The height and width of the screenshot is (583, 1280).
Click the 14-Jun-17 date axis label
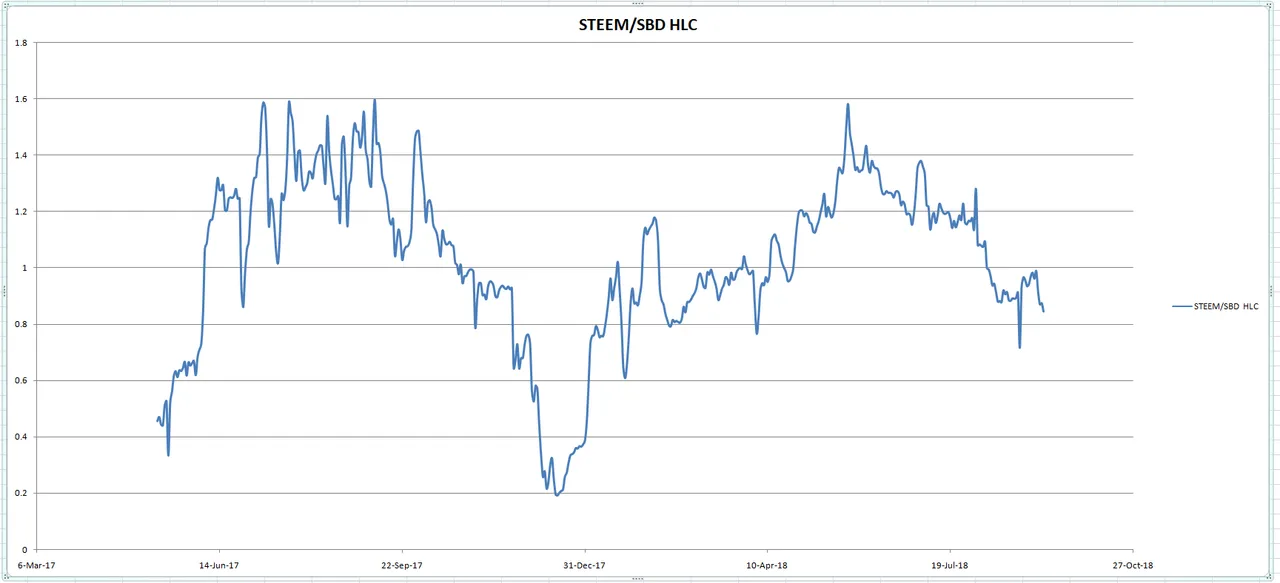pyautogui.click(x=219, y=565)
